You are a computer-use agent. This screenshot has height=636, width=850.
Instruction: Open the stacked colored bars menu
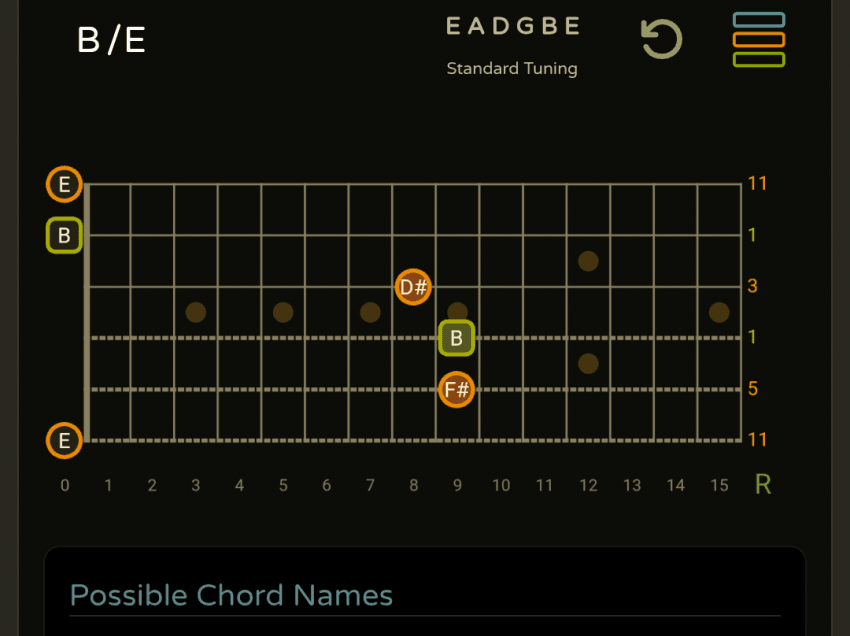[758, 40]
